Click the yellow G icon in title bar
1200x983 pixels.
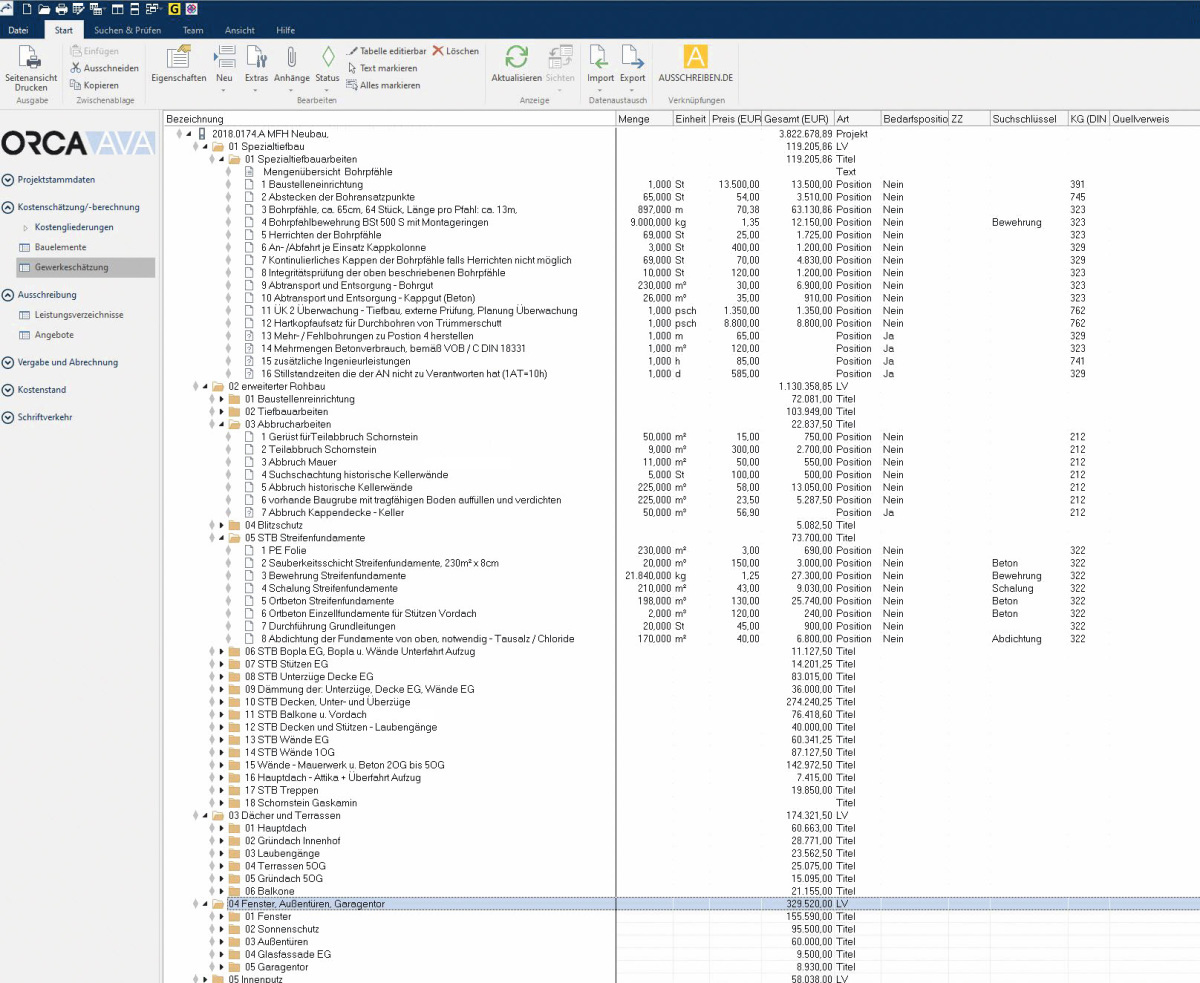click(176, 9)
